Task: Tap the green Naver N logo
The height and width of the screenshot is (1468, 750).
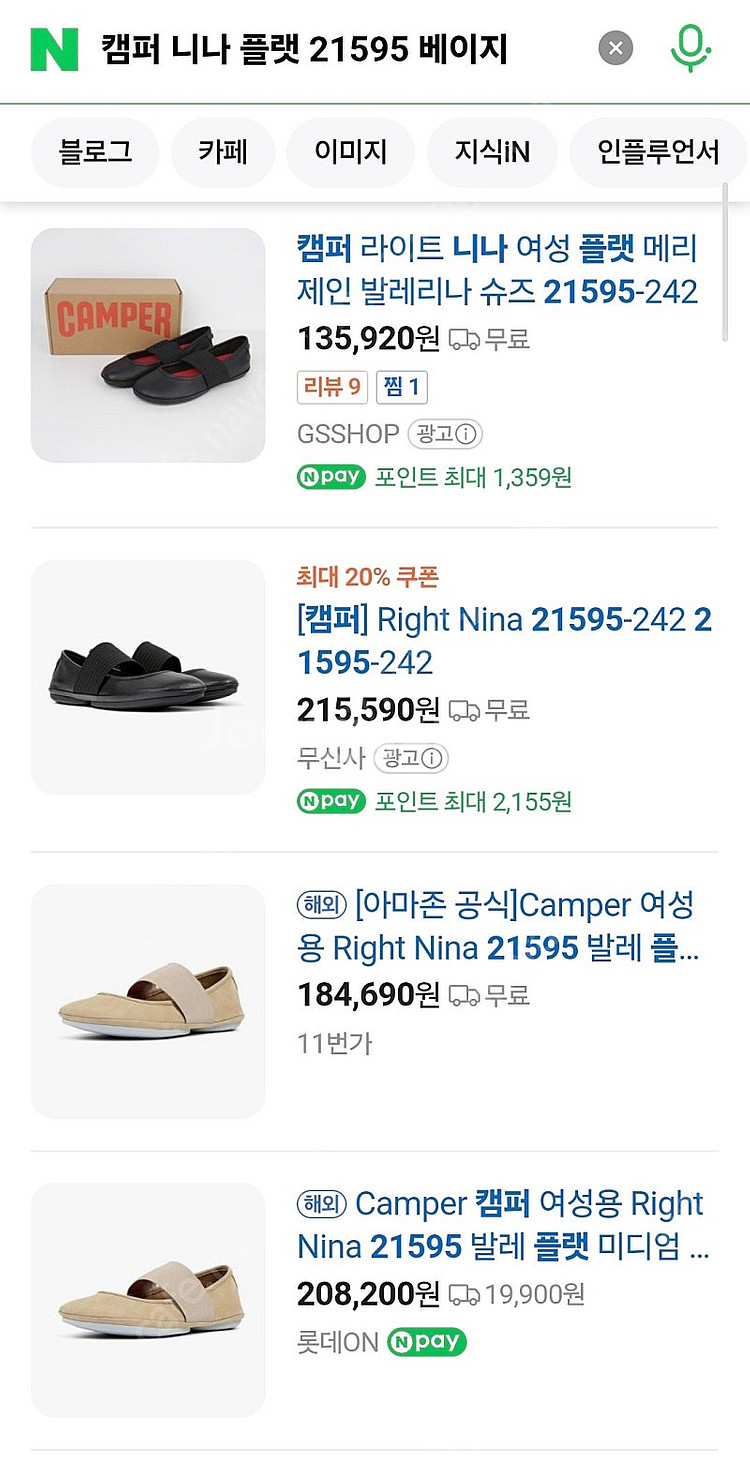Action: point(54,48)
